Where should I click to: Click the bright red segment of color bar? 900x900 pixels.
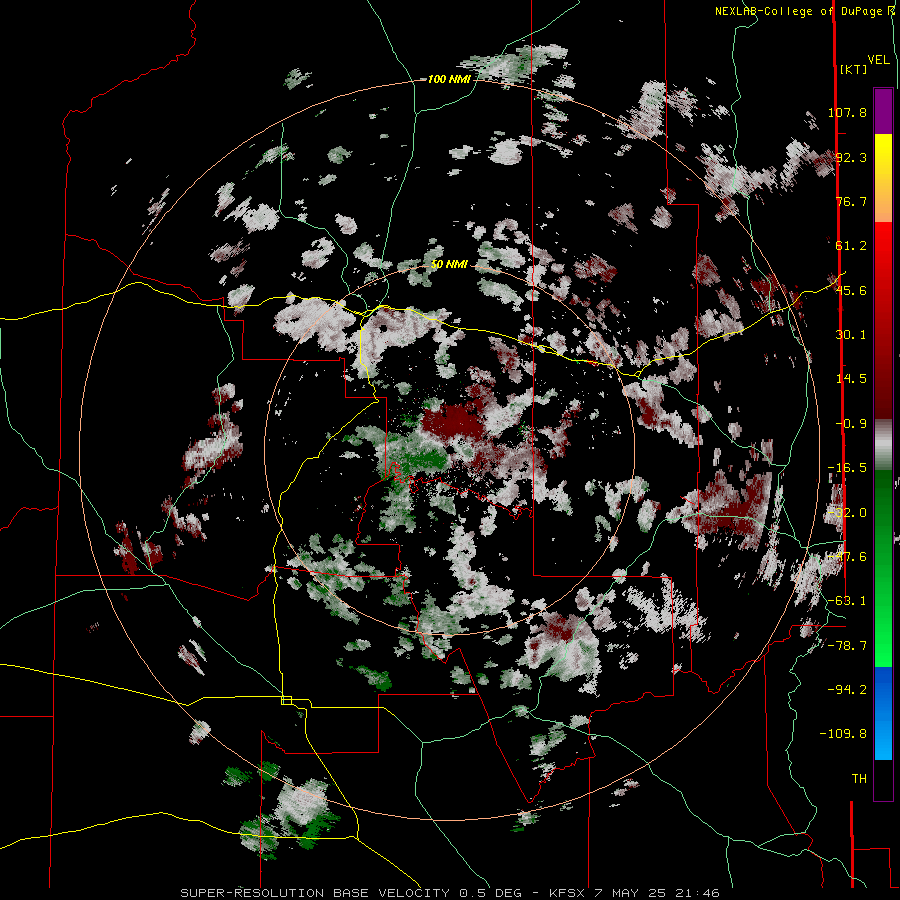[x=883, y=266]
